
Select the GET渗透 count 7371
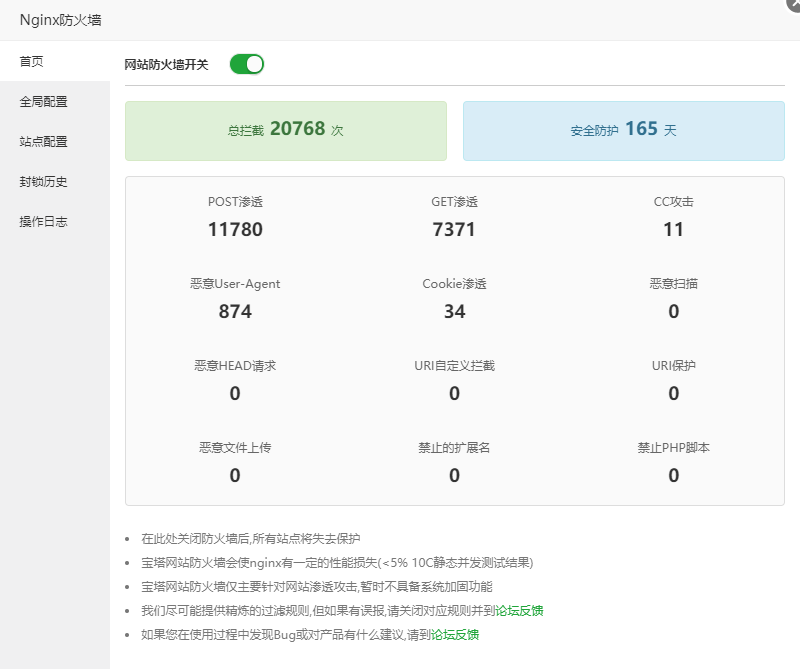454,230
